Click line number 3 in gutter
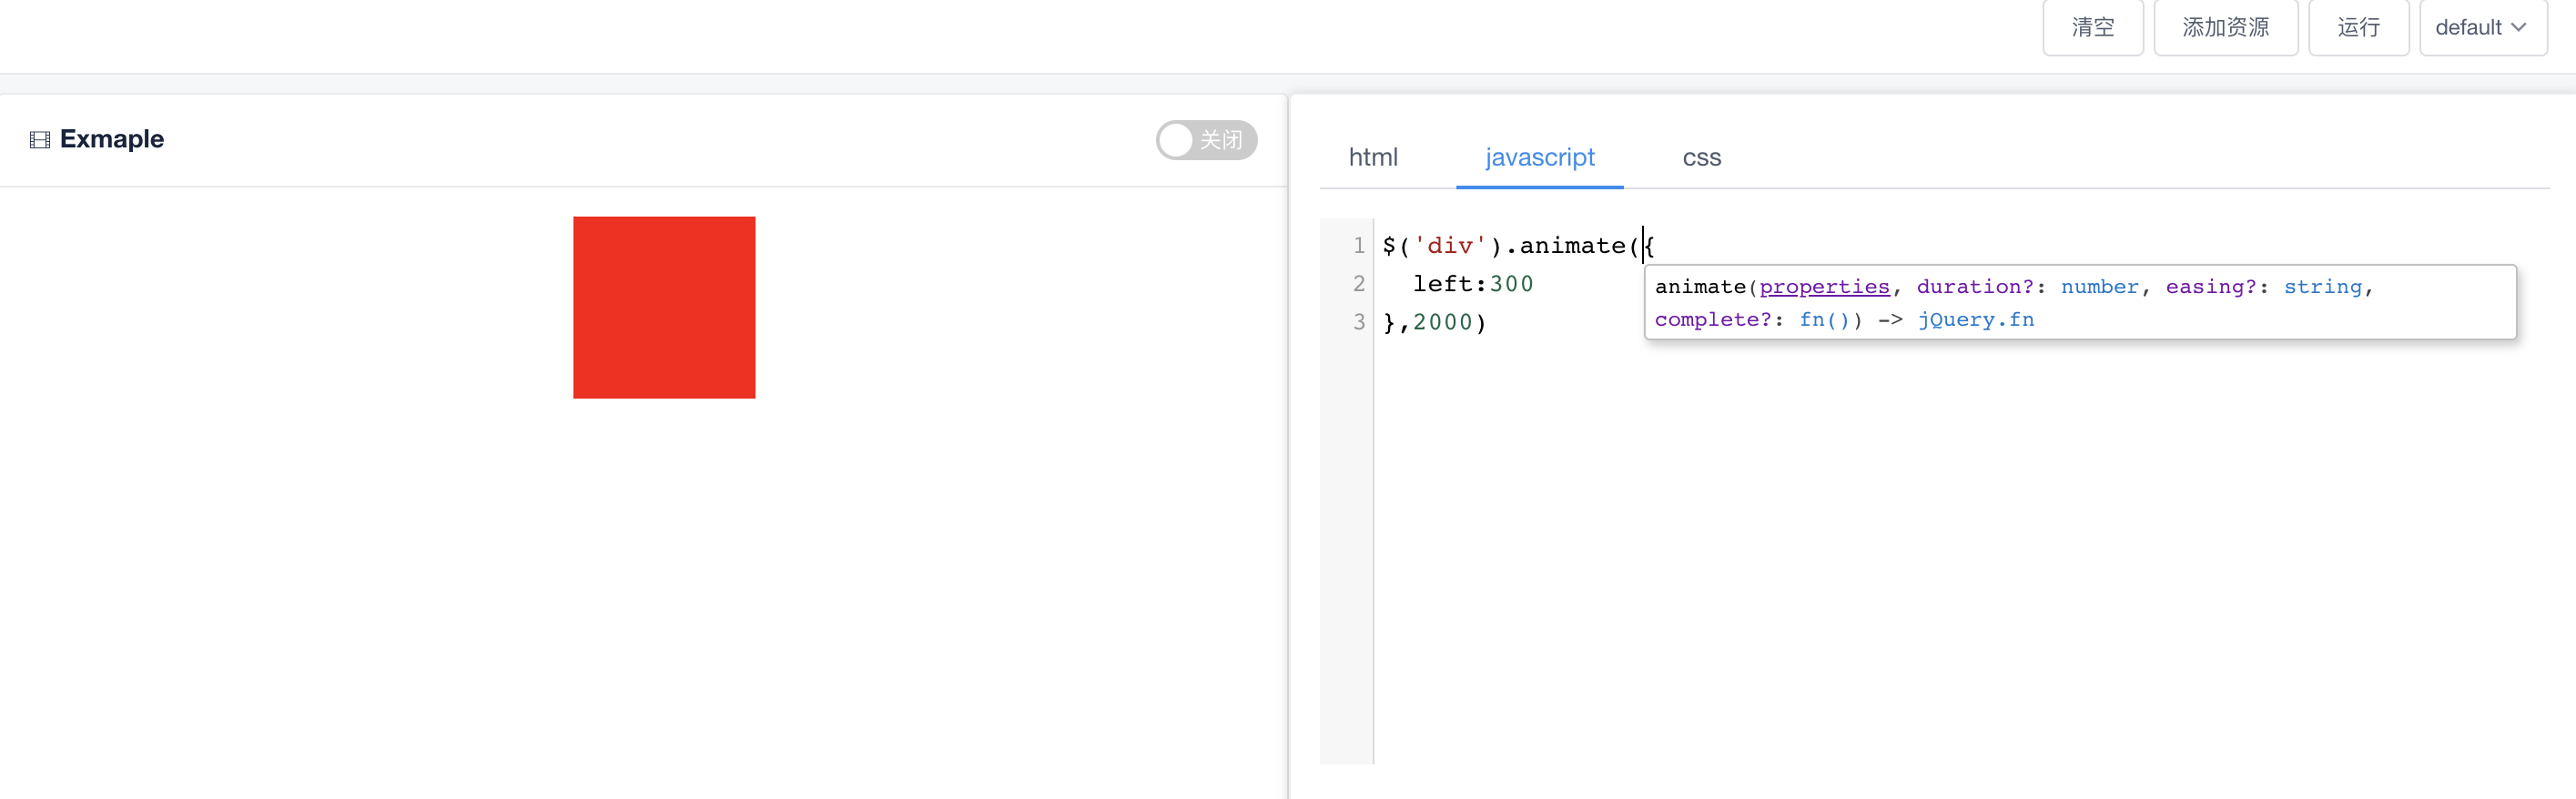 tap(1358, 322)
